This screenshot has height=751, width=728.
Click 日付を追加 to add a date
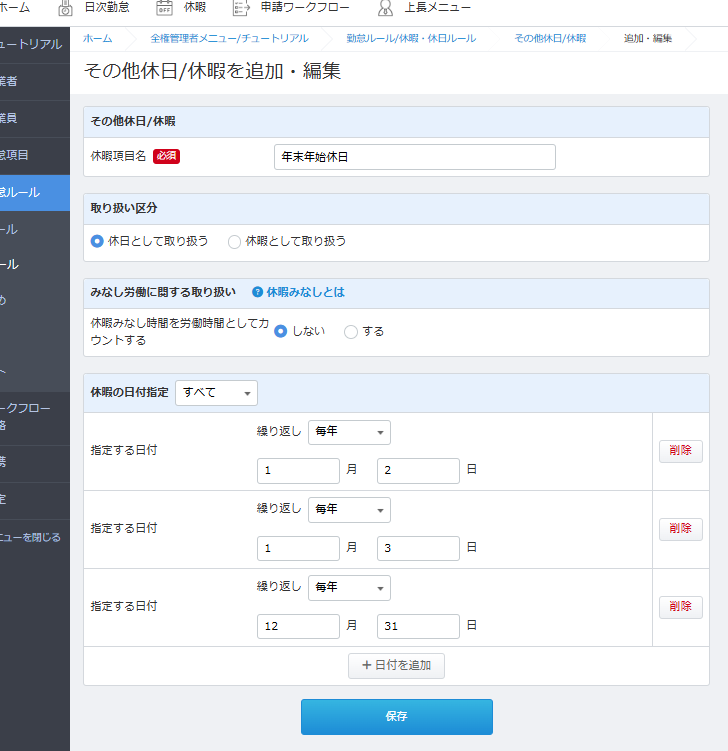(396, 666)
